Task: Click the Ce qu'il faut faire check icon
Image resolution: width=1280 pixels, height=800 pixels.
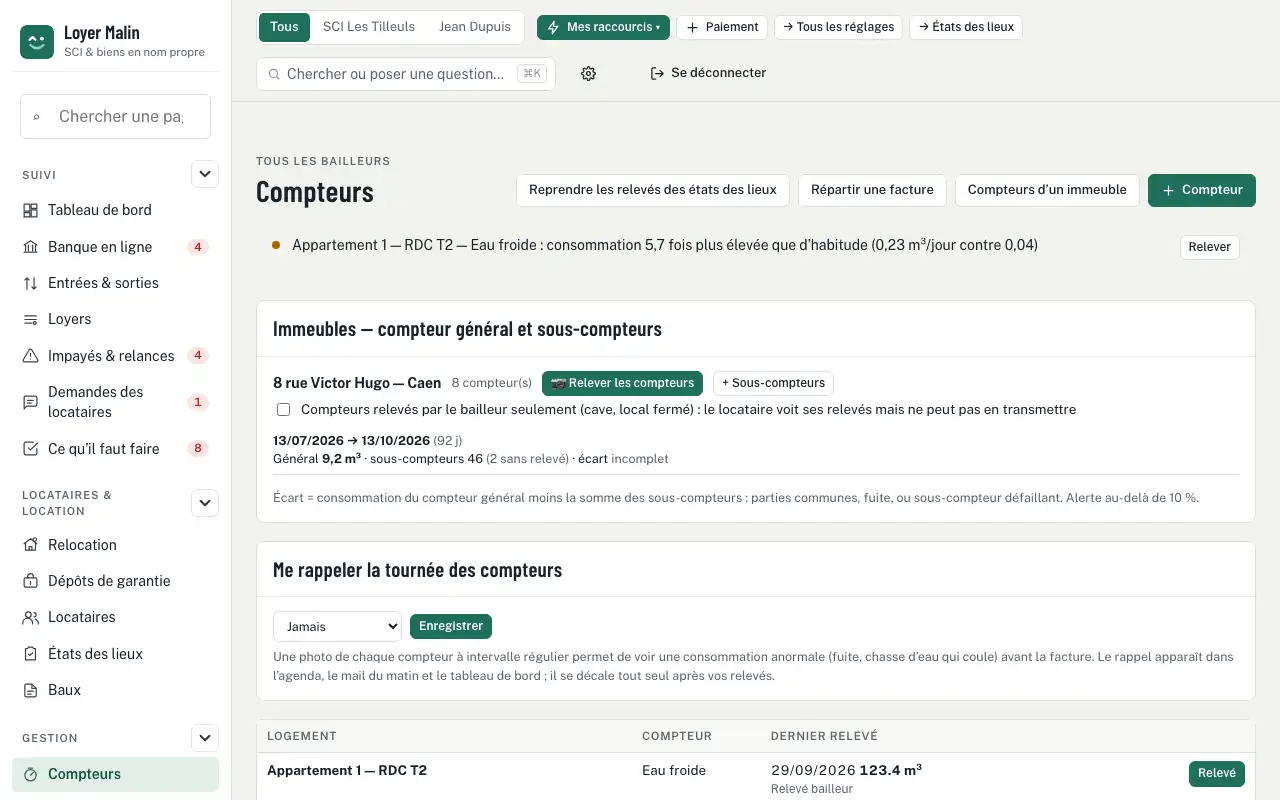Action: click(x=30, y=449)
